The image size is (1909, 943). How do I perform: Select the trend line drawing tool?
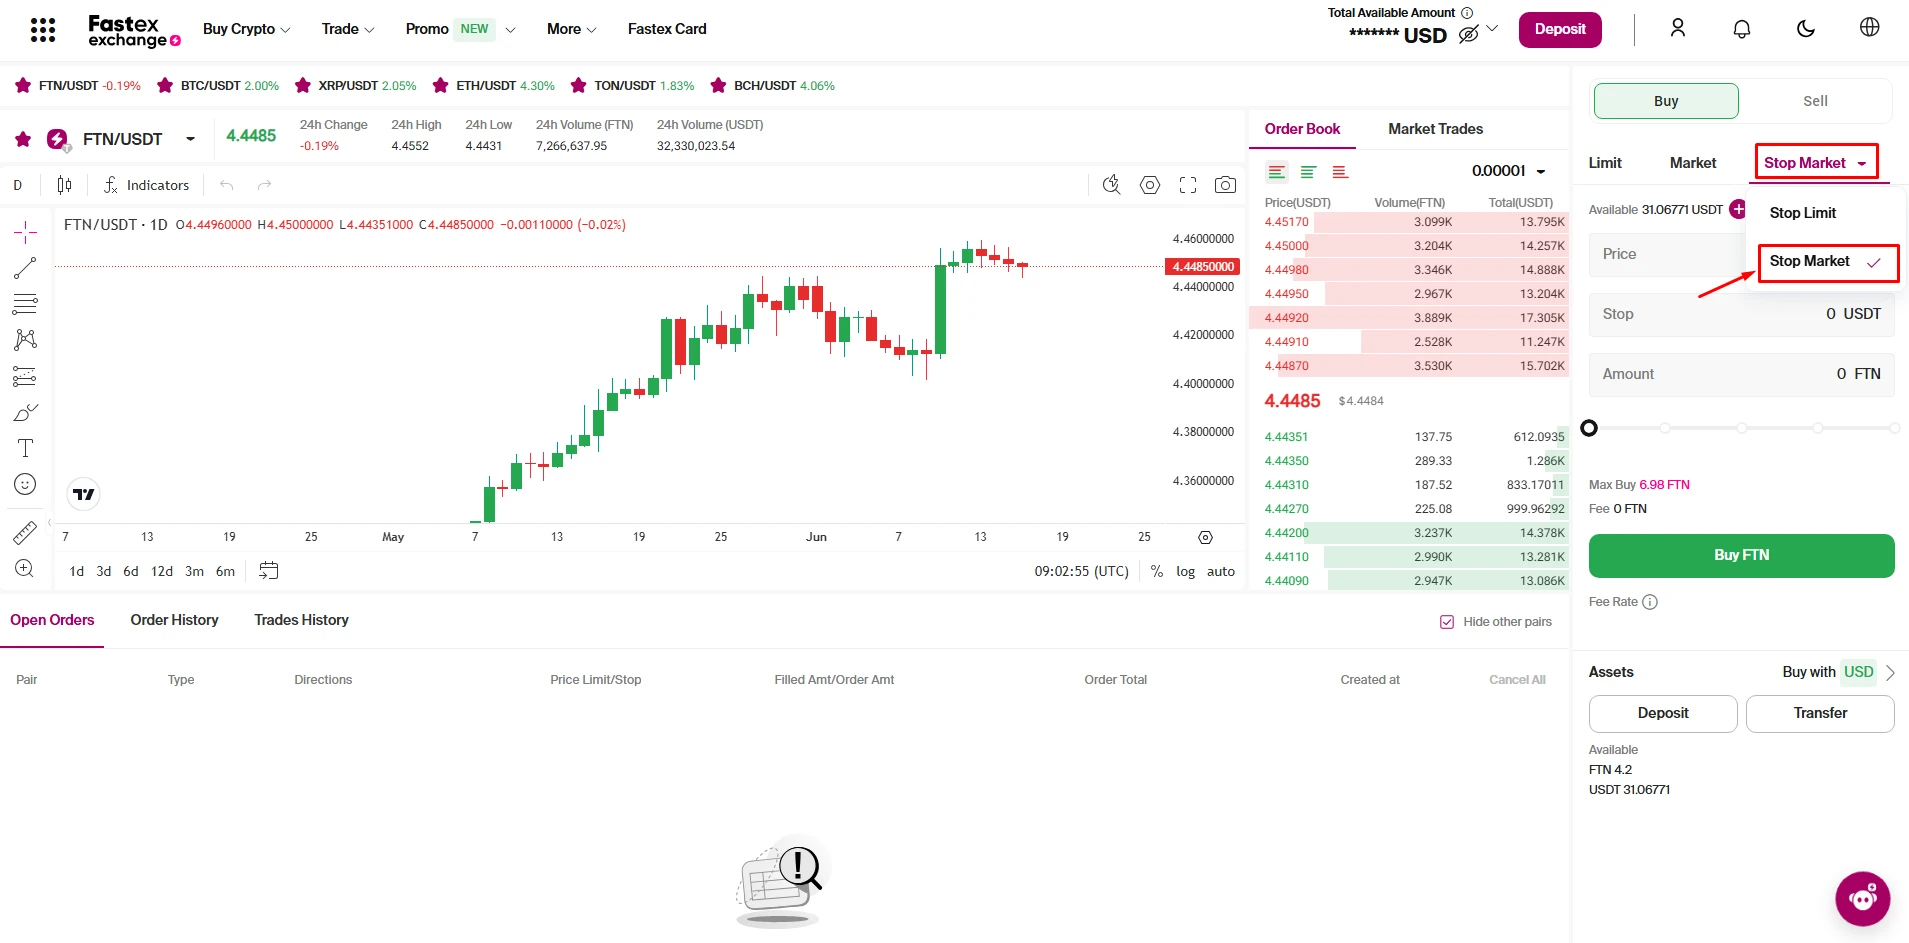pyautogui.click(x=25, y=268)
